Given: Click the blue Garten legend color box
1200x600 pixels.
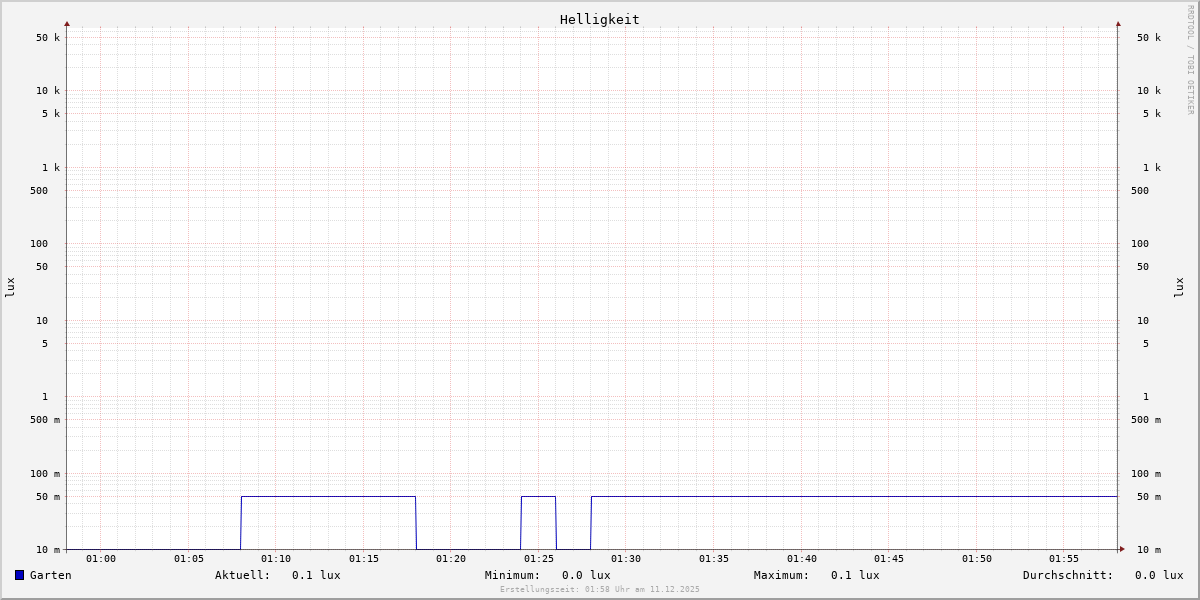Looking at the screenshot, I should pos(19,575).
